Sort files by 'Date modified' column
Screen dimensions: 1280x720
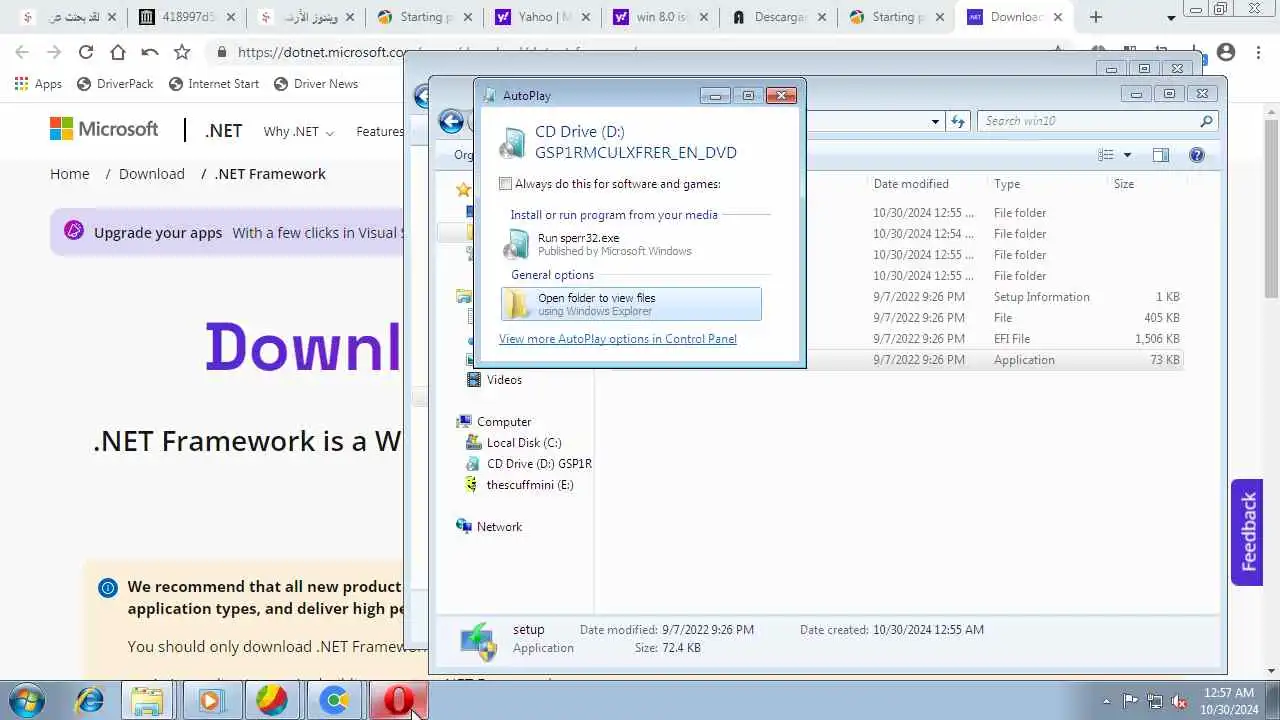point(911,184)
